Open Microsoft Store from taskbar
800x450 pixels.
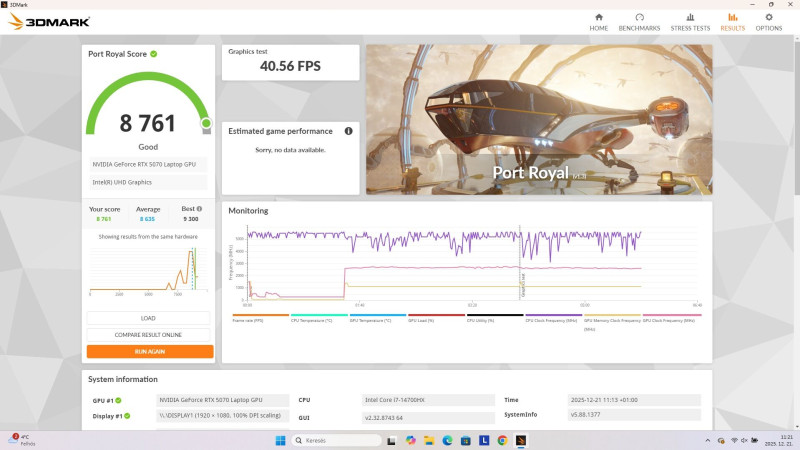click(465, 440)
